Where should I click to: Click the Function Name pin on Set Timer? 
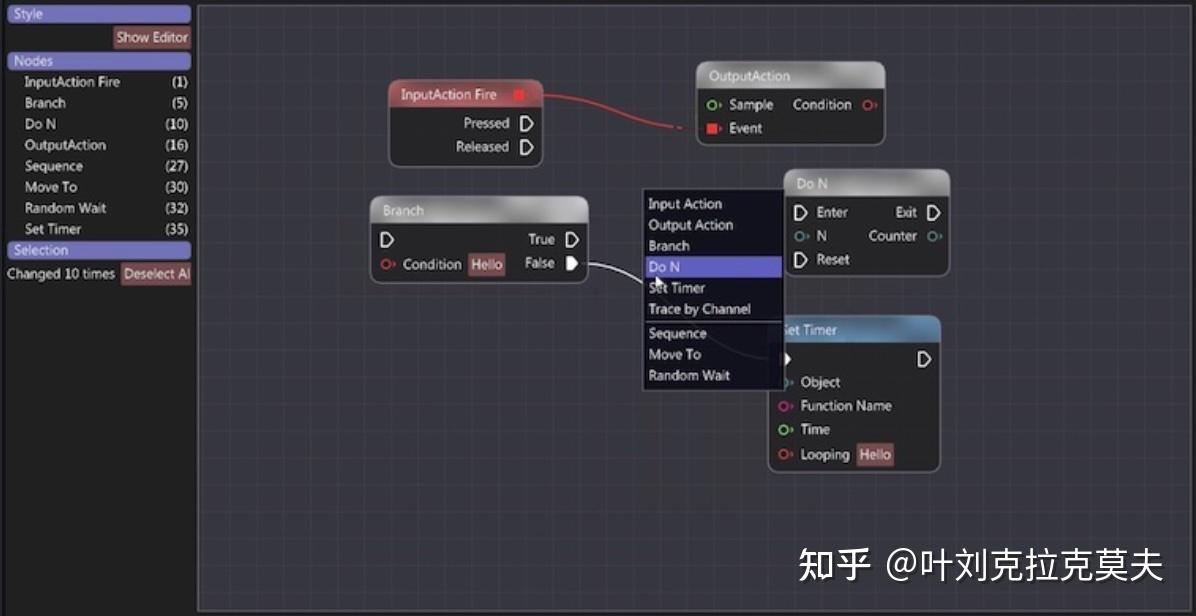(783, 406)
